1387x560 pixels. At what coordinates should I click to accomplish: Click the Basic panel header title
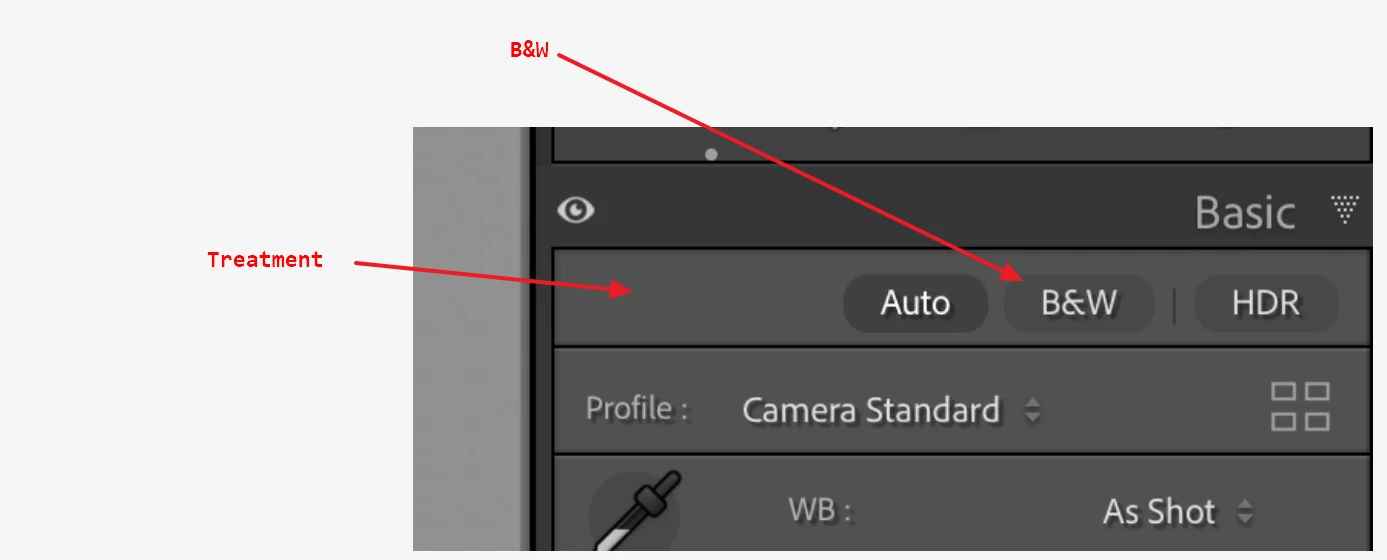tap(1245, 212)
